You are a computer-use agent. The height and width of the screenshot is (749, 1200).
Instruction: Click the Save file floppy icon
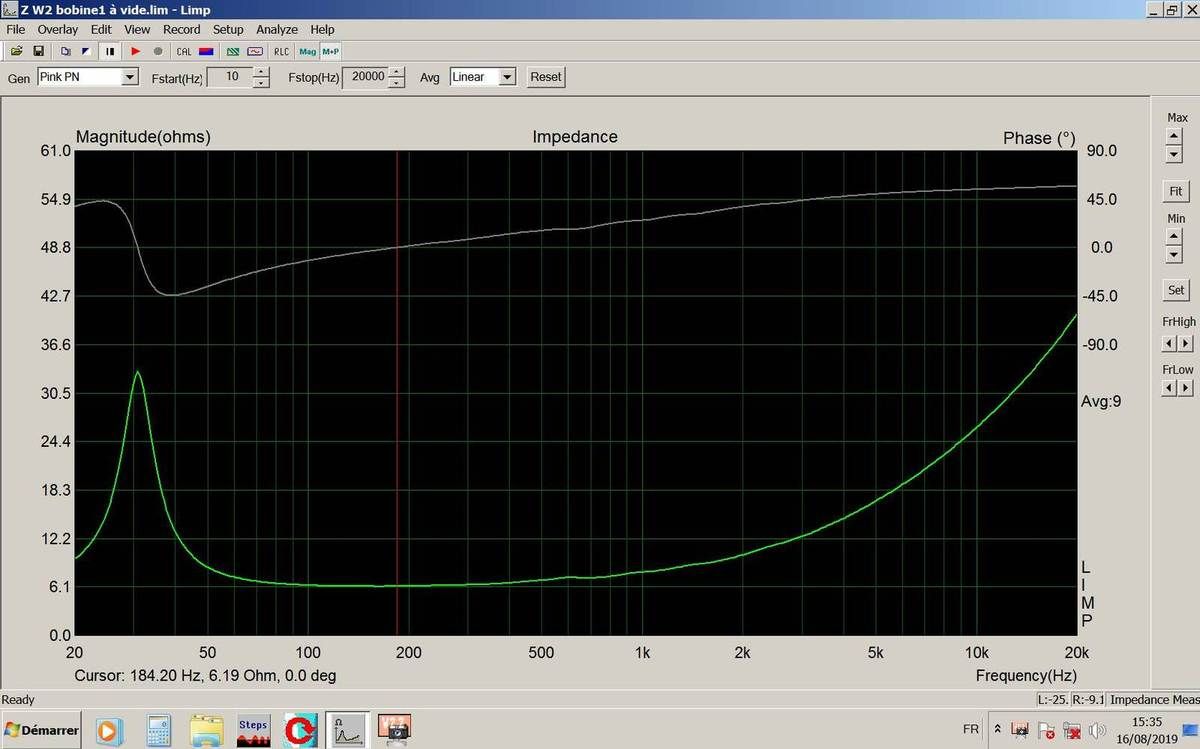point(38,51)
